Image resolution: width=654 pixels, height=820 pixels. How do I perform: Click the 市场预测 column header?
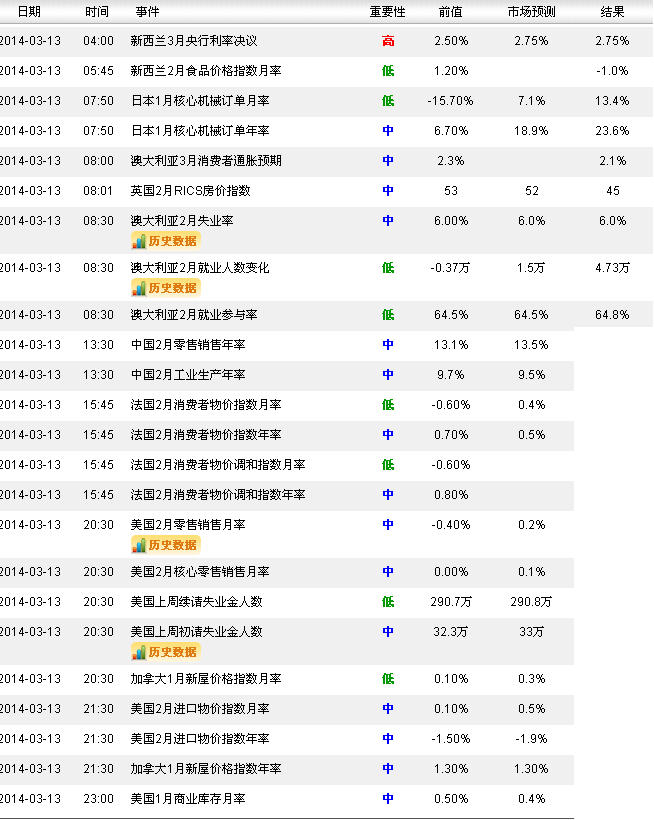point(531,12)
